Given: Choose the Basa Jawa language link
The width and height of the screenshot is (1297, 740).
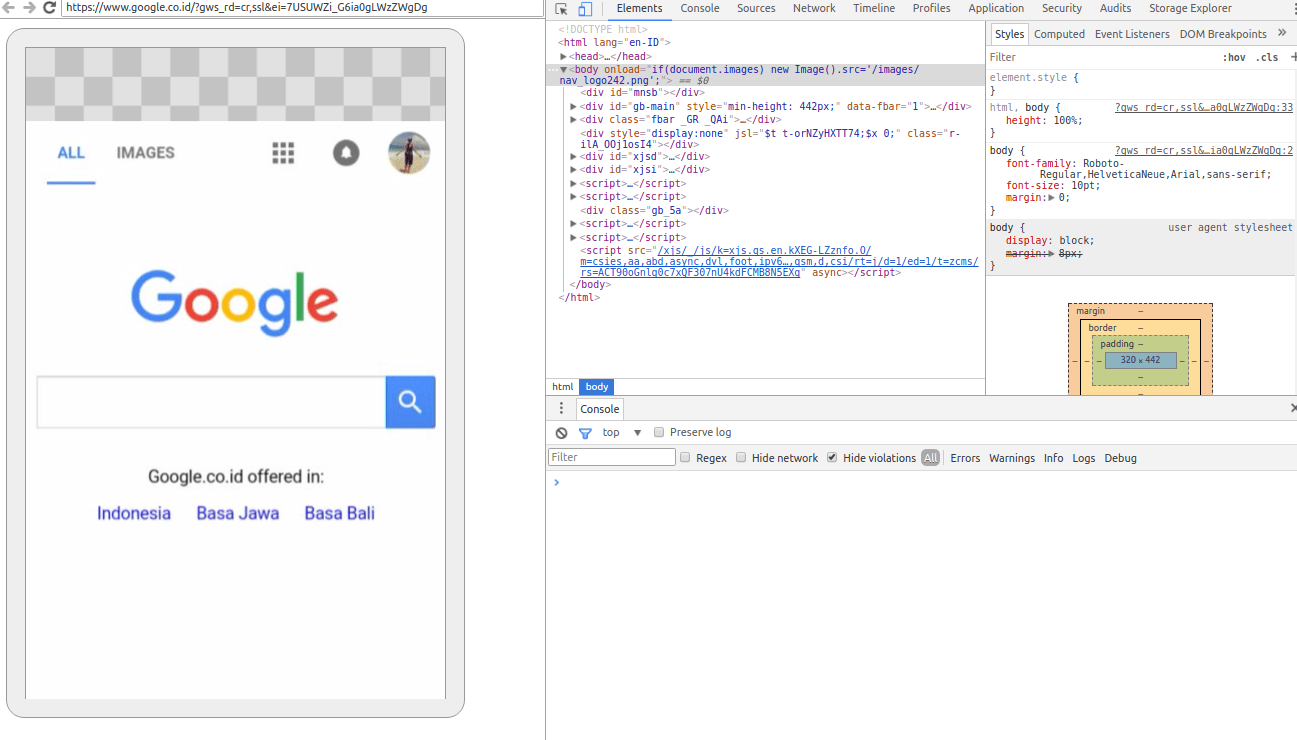Looking at the screenshot, I should [238, 513].
